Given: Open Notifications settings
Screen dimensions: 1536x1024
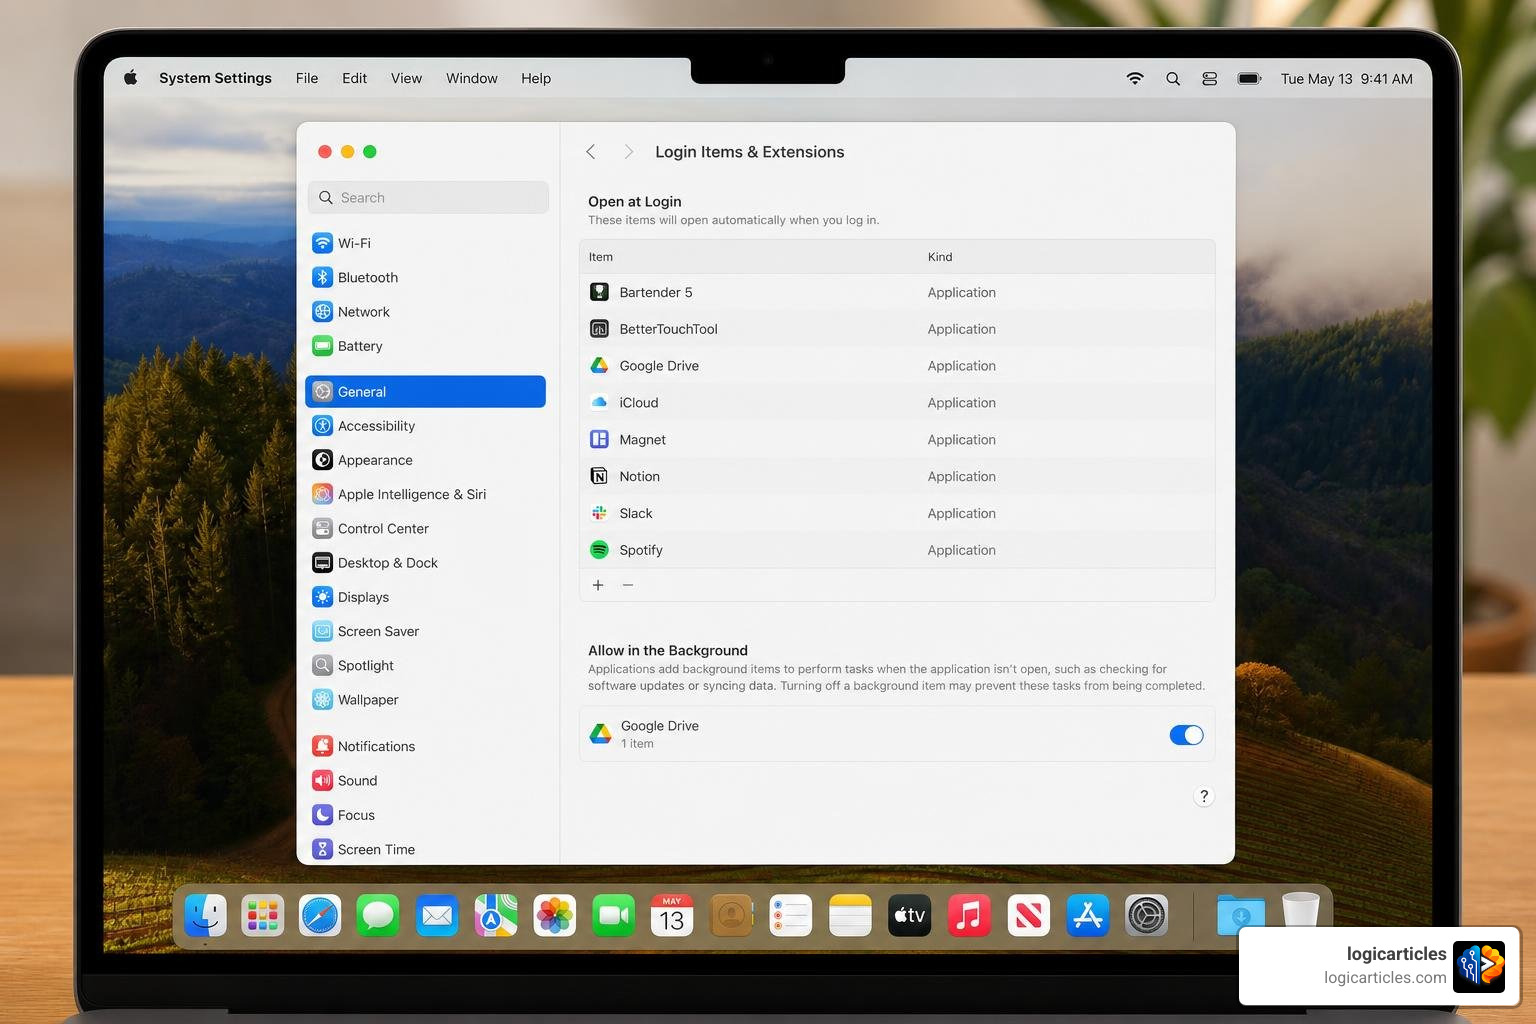Looking at the screenshot, I should point(426,746).
